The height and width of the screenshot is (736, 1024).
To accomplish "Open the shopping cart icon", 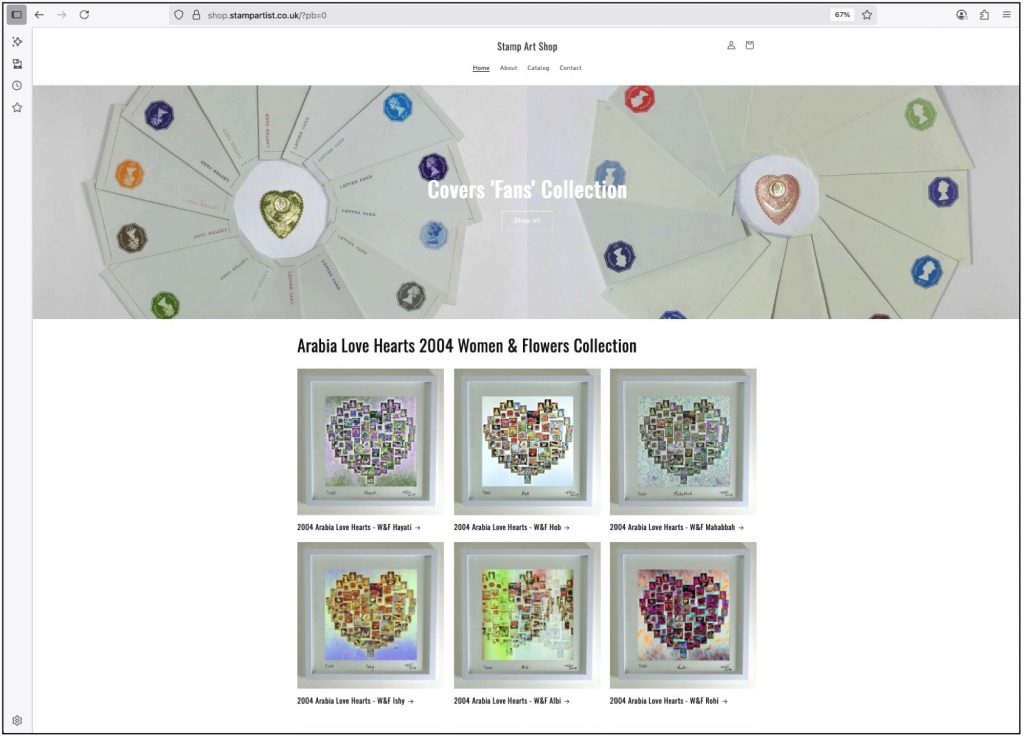I will pyautogui.click(x=750, y=45).
